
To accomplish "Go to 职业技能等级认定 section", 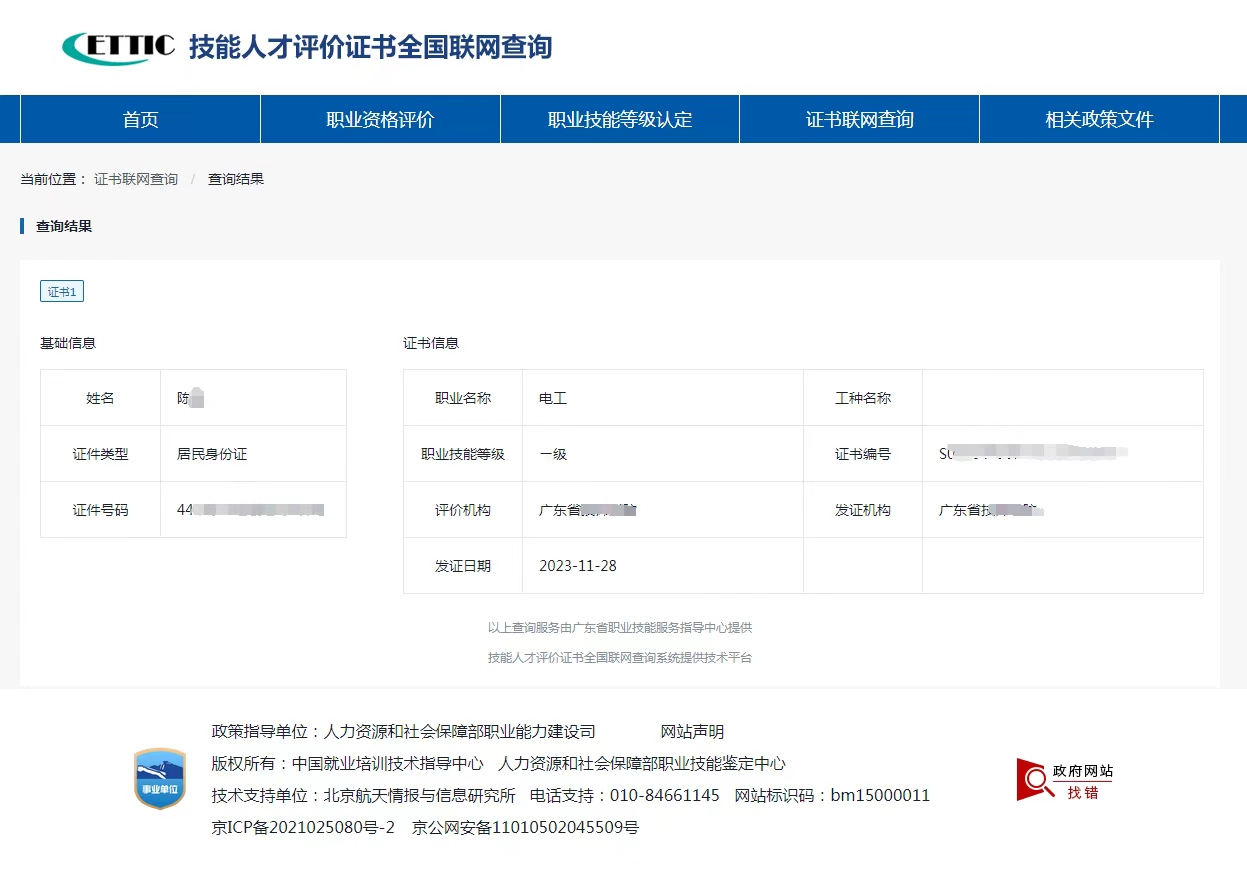I will [x=620, y=120].
